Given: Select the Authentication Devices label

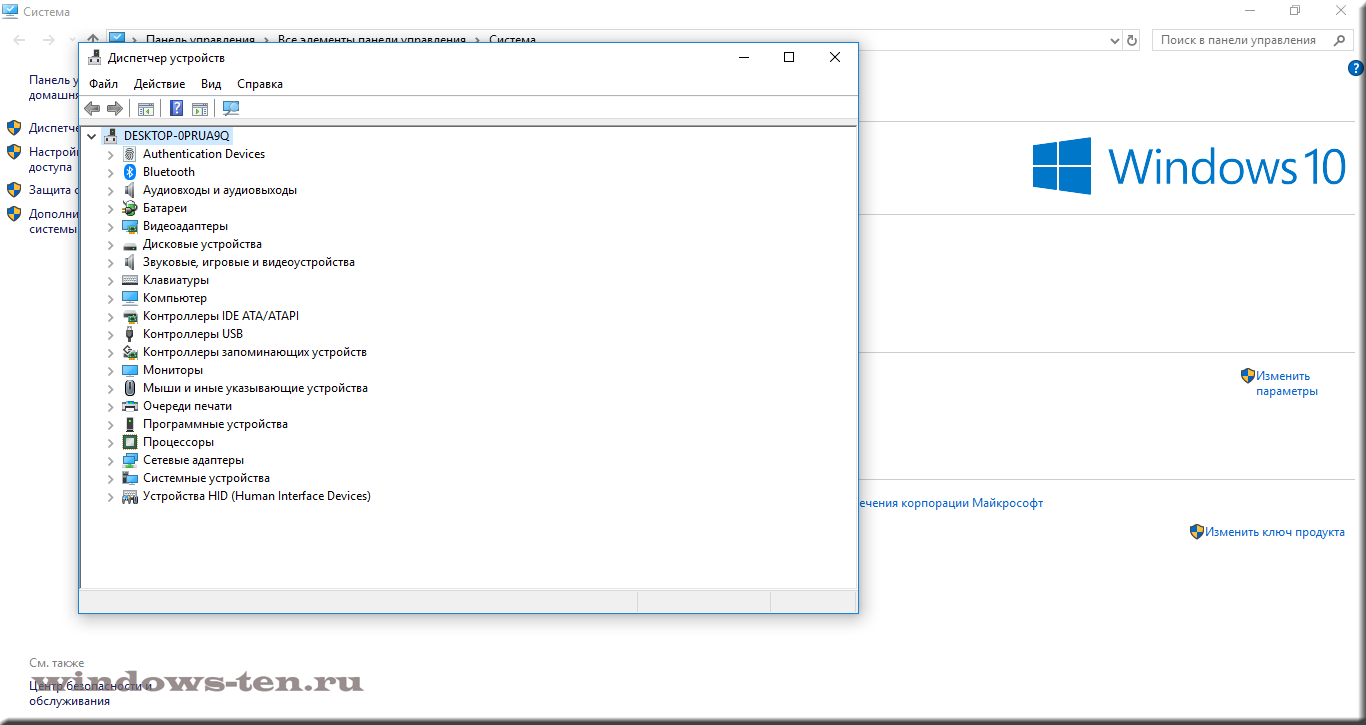Looking at the screenshot, I should click(204, 154).
